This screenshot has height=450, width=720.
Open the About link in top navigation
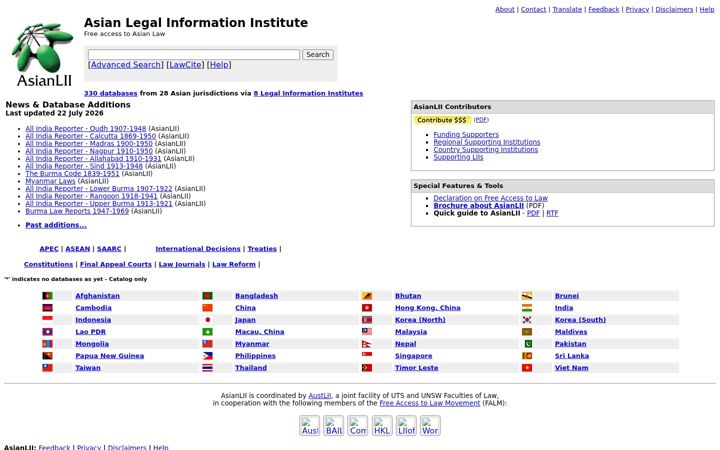click(505, 9)
